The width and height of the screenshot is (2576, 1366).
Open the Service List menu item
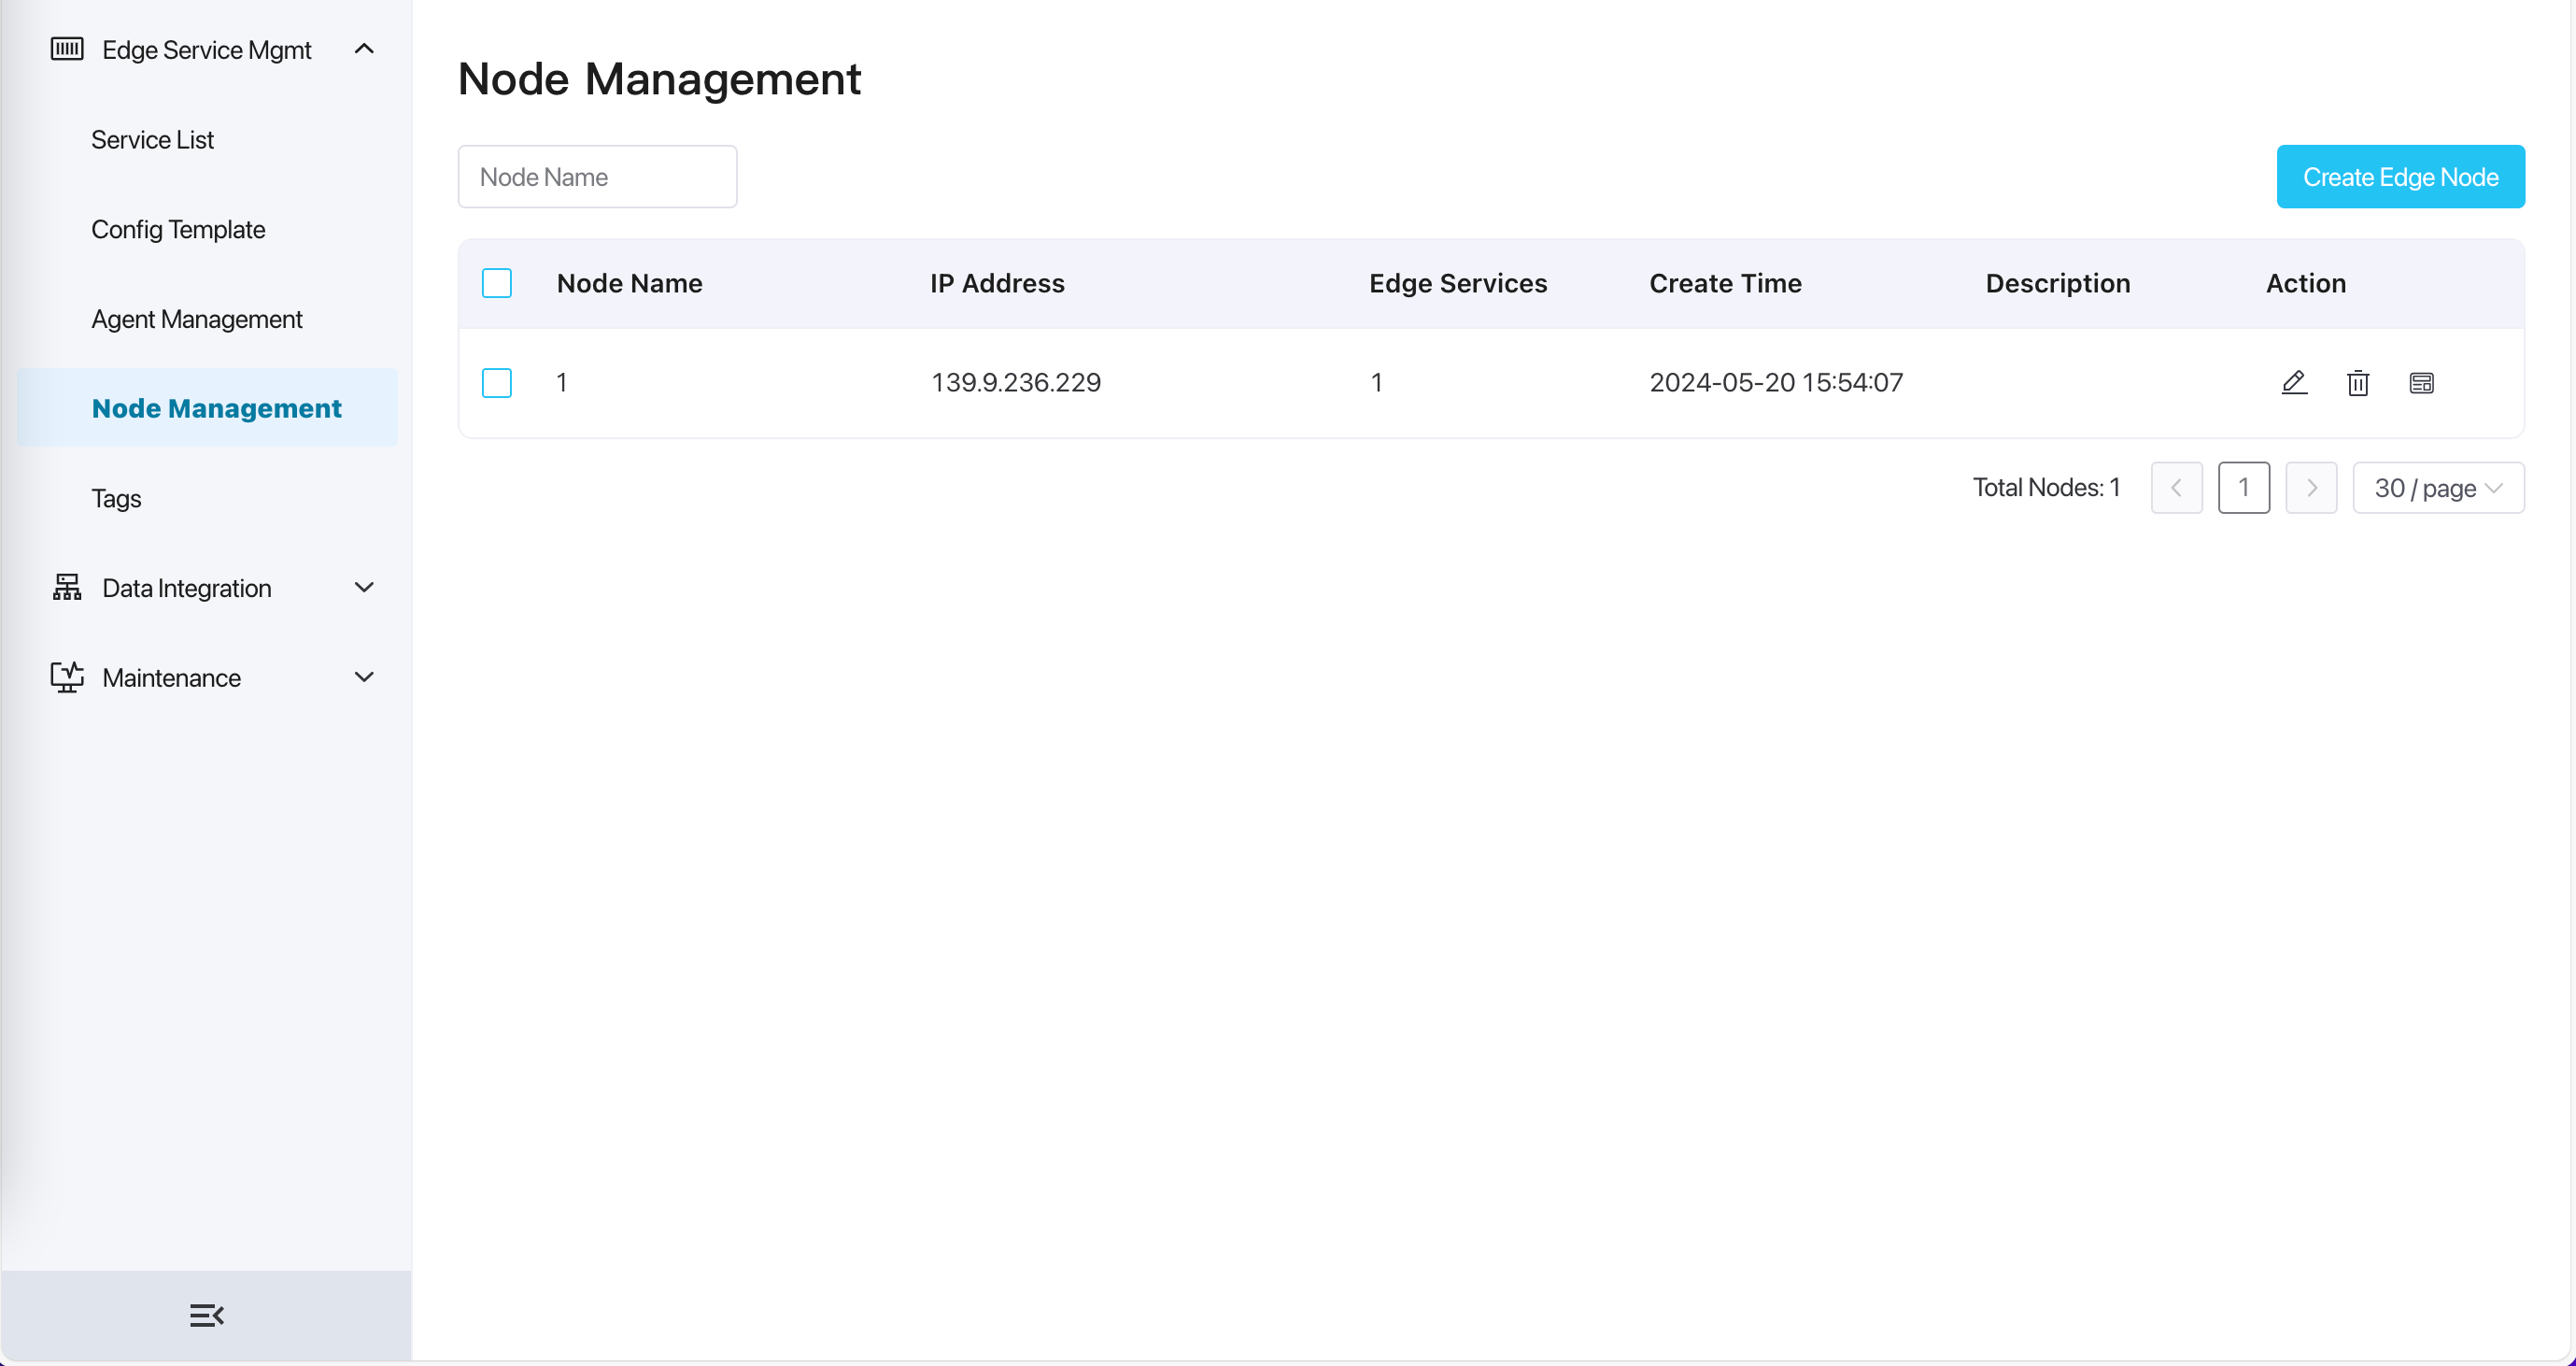152,139
